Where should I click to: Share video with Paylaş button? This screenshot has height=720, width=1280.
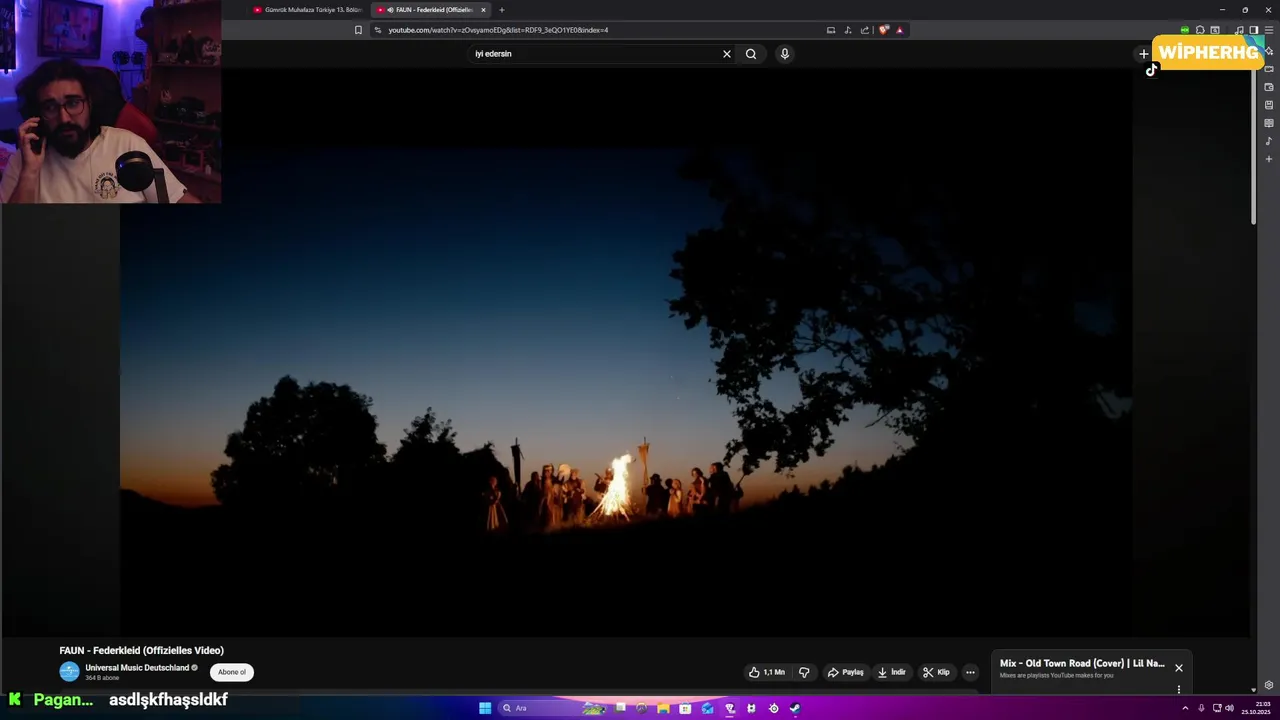click(846, 672)
